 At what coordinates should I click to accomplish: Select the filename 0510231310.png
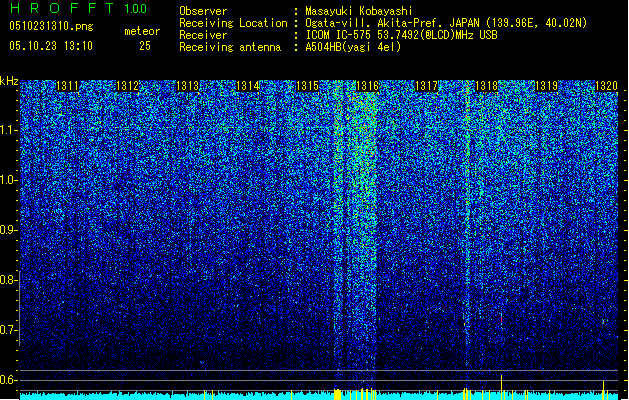pyautogui.click(x=51, y=26)
